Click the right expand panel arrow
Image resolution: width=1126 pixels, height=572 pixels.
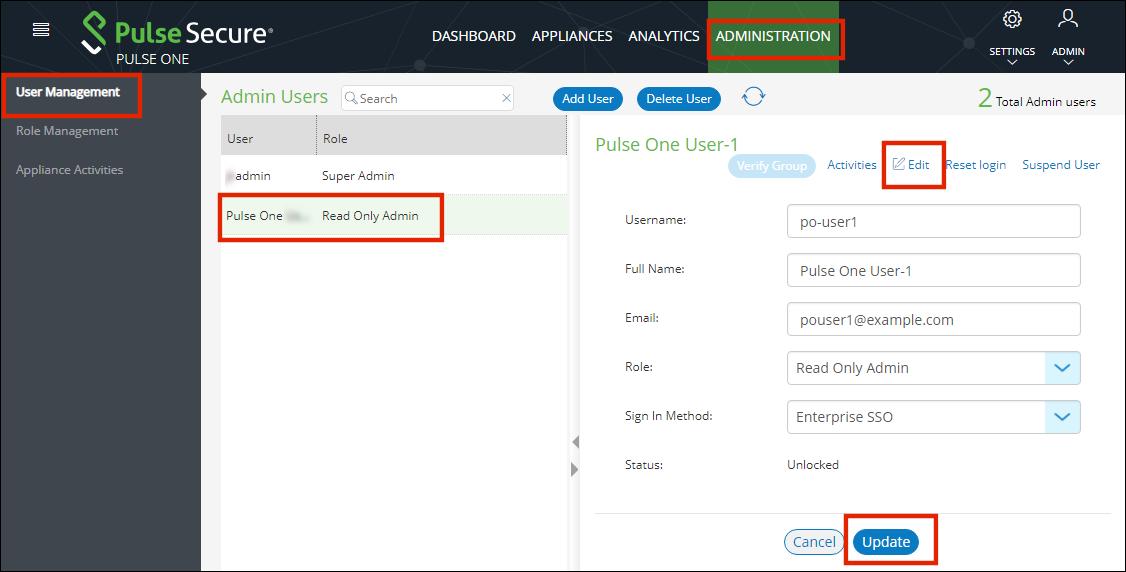[574, 469]
